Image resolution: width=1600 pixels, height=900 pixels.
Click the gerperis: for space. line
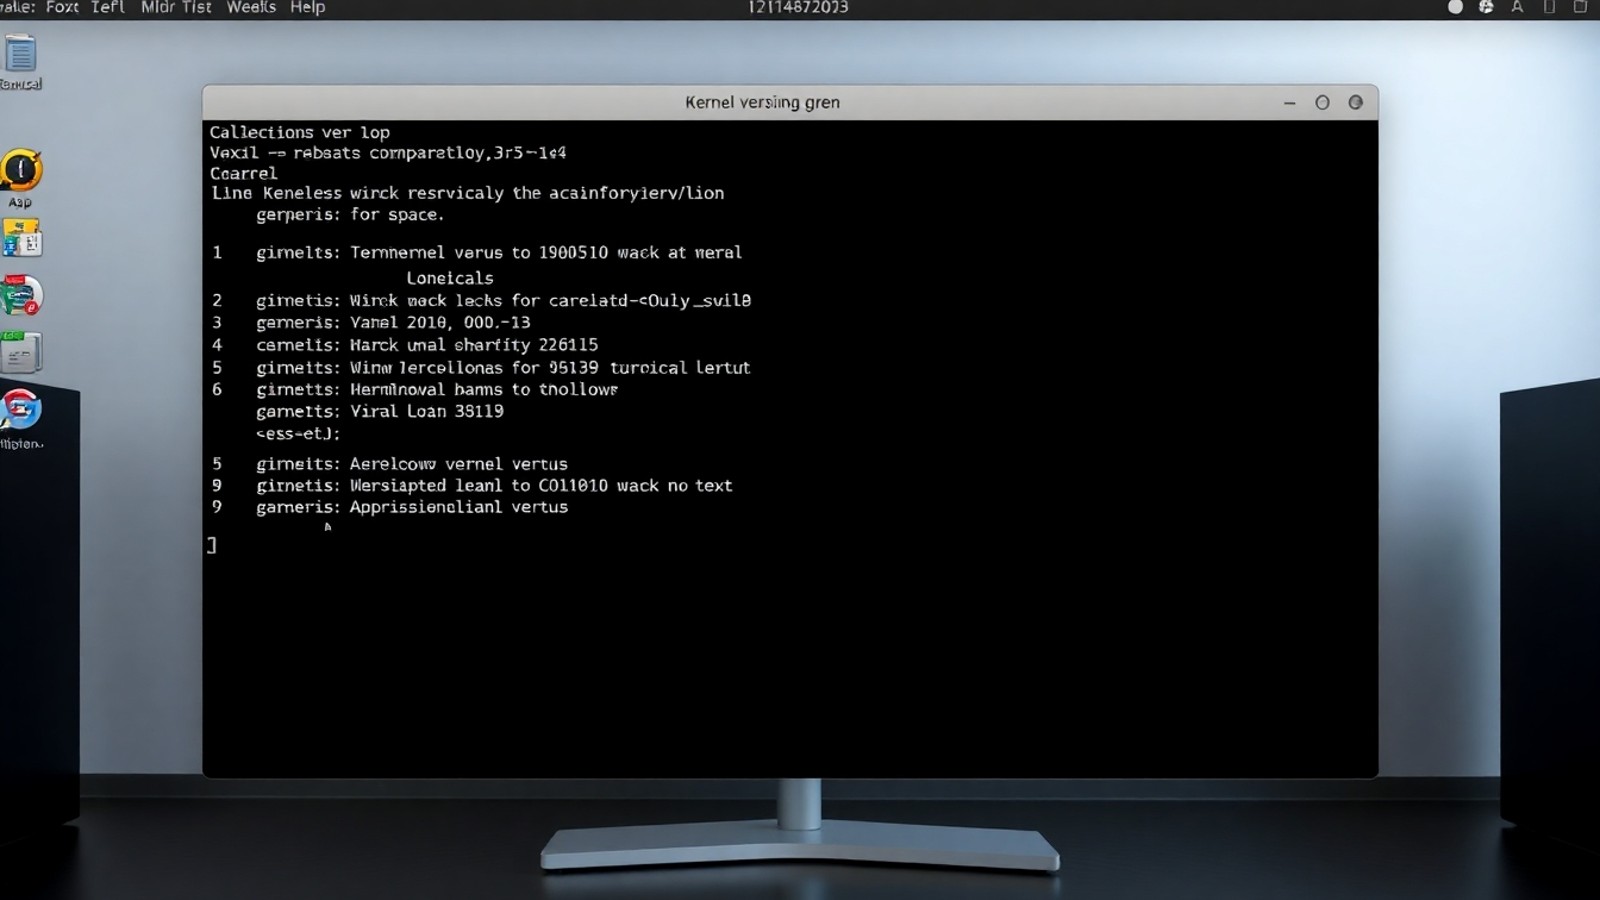point(350,215)
